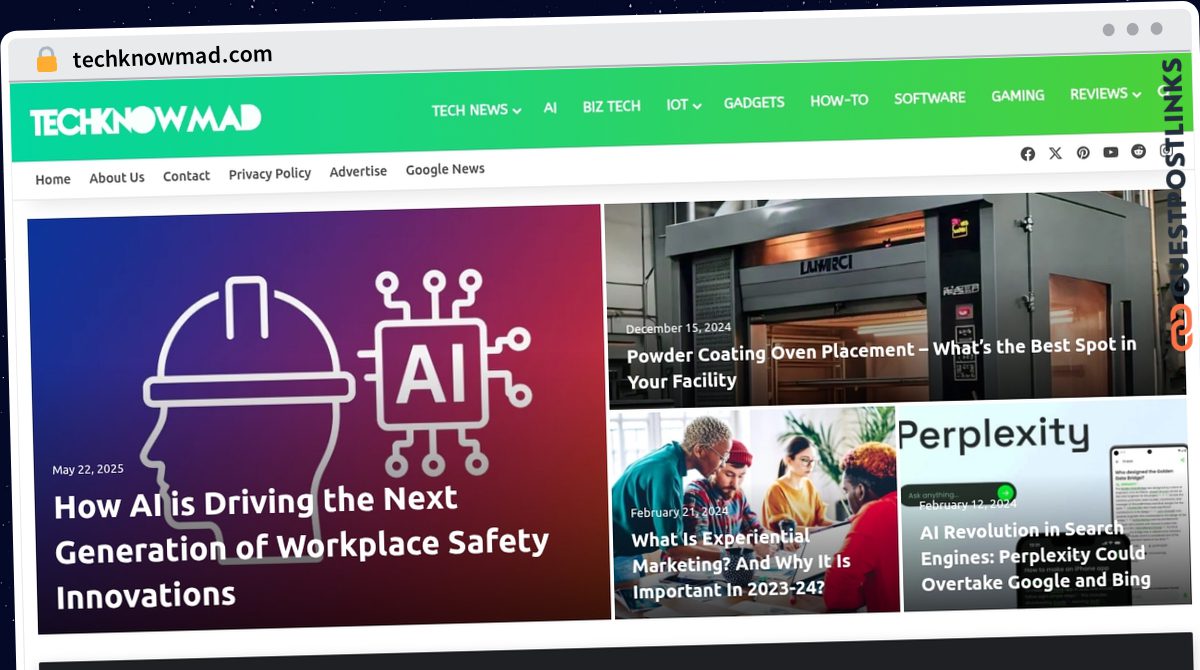This screenshot has height=670, width=1200.
Task: Click the Perplexity article image
Action: point(1043,504)
